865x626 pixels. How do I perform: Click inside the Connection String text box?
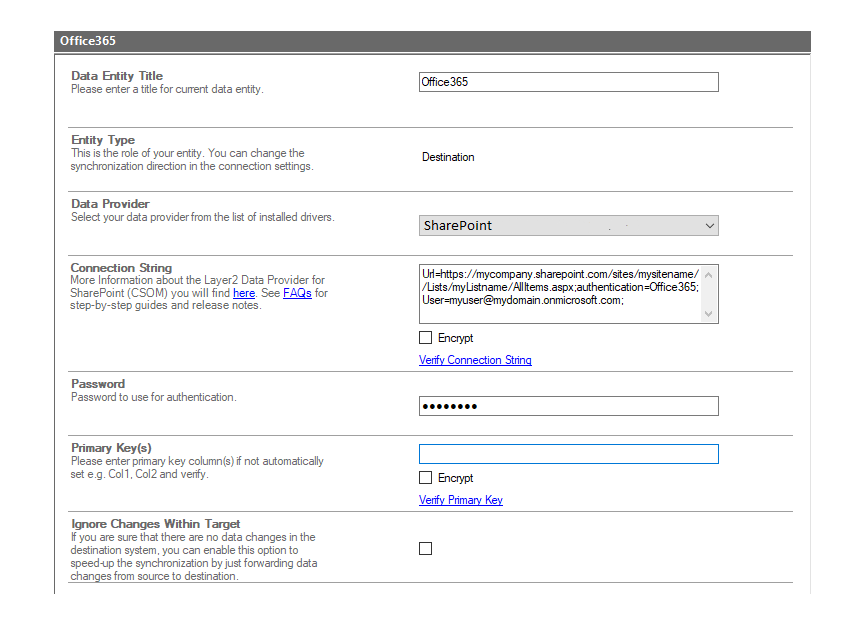tap(560, 294)
